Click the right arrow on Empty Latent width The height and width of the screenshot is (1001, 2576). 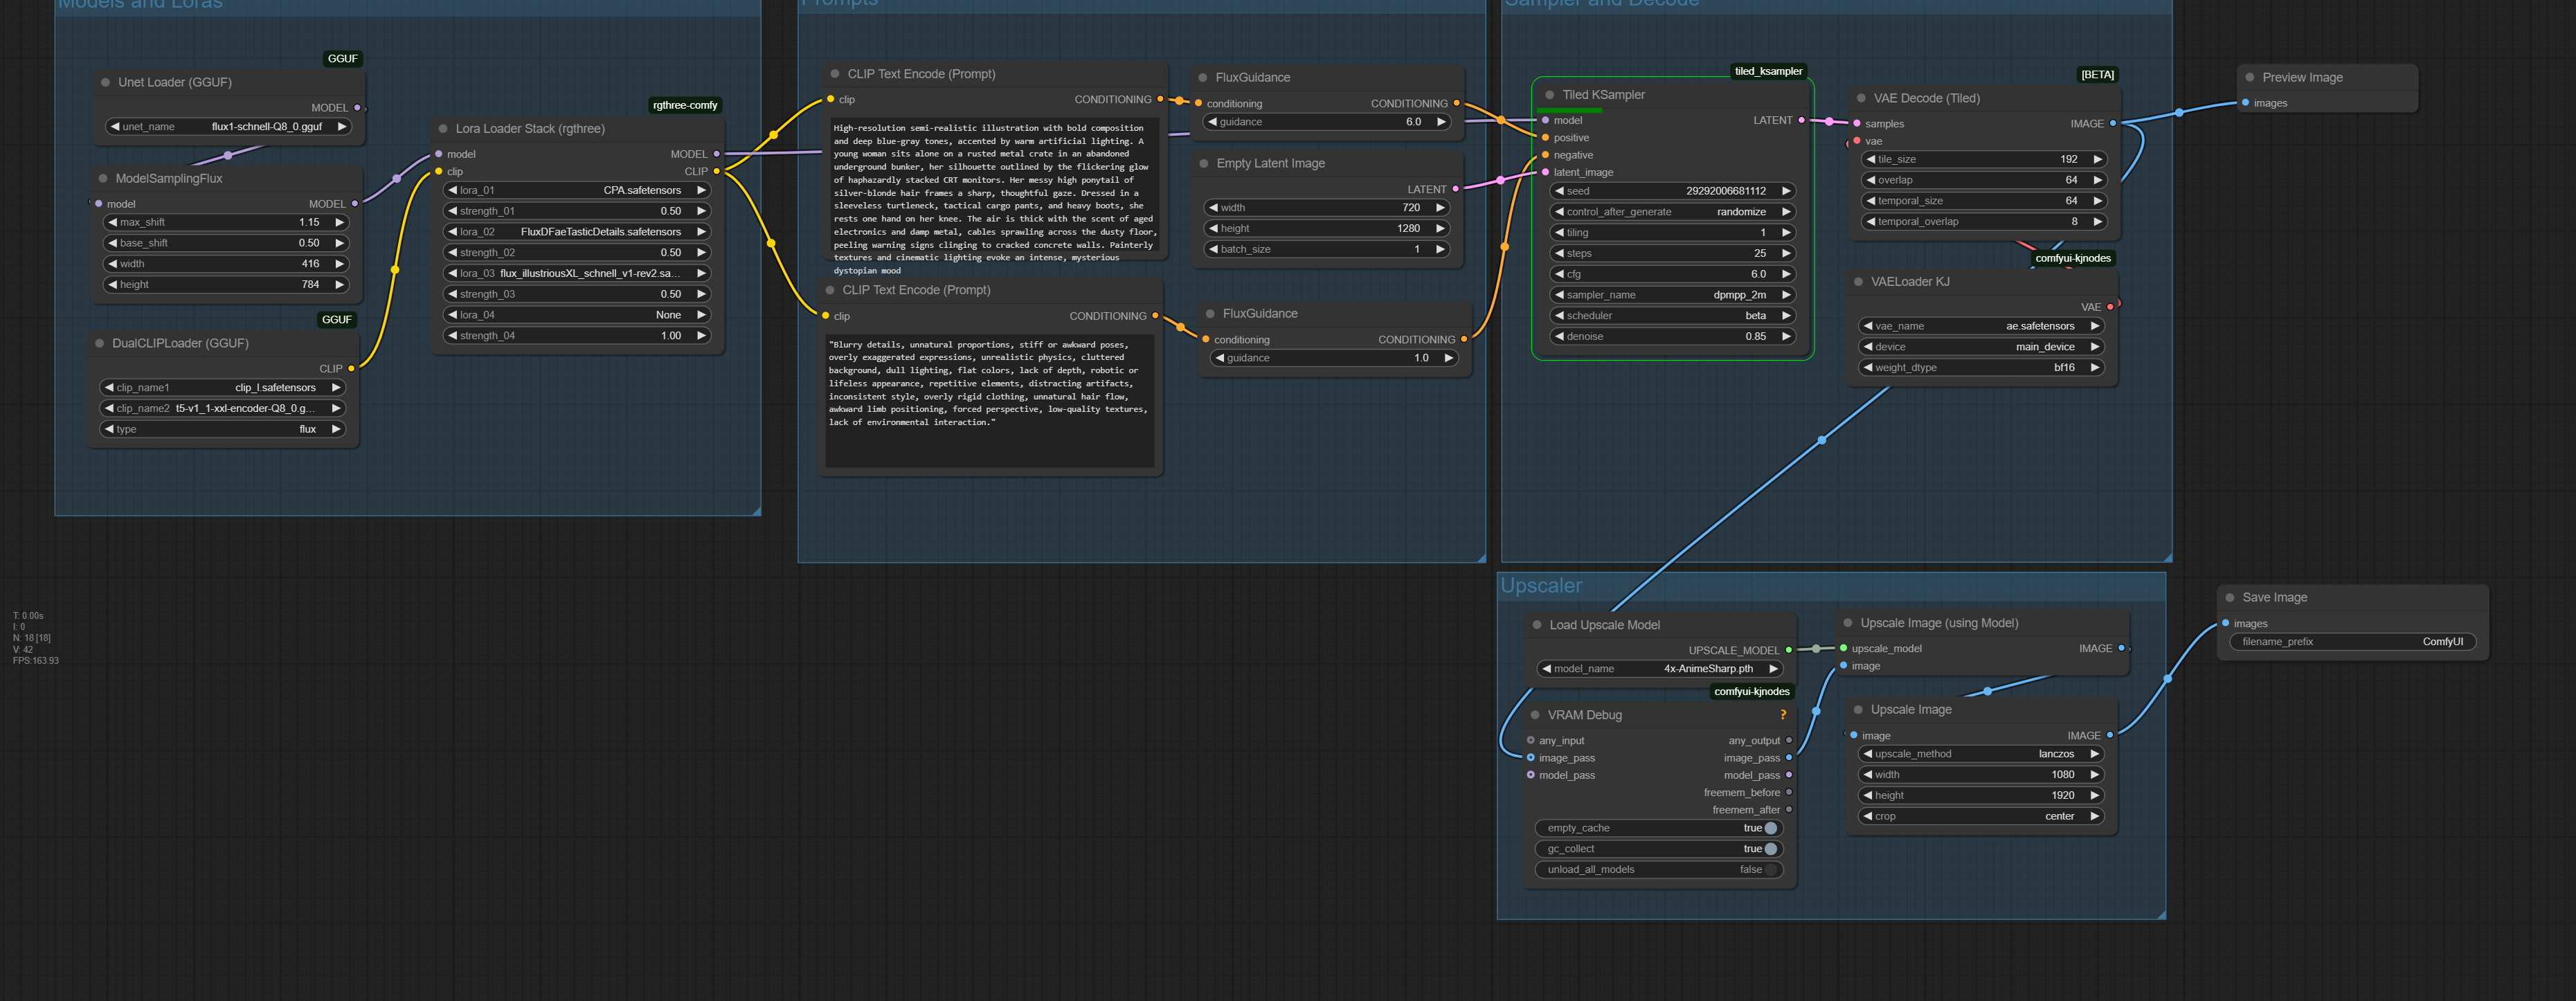[x=1440, y=208]
